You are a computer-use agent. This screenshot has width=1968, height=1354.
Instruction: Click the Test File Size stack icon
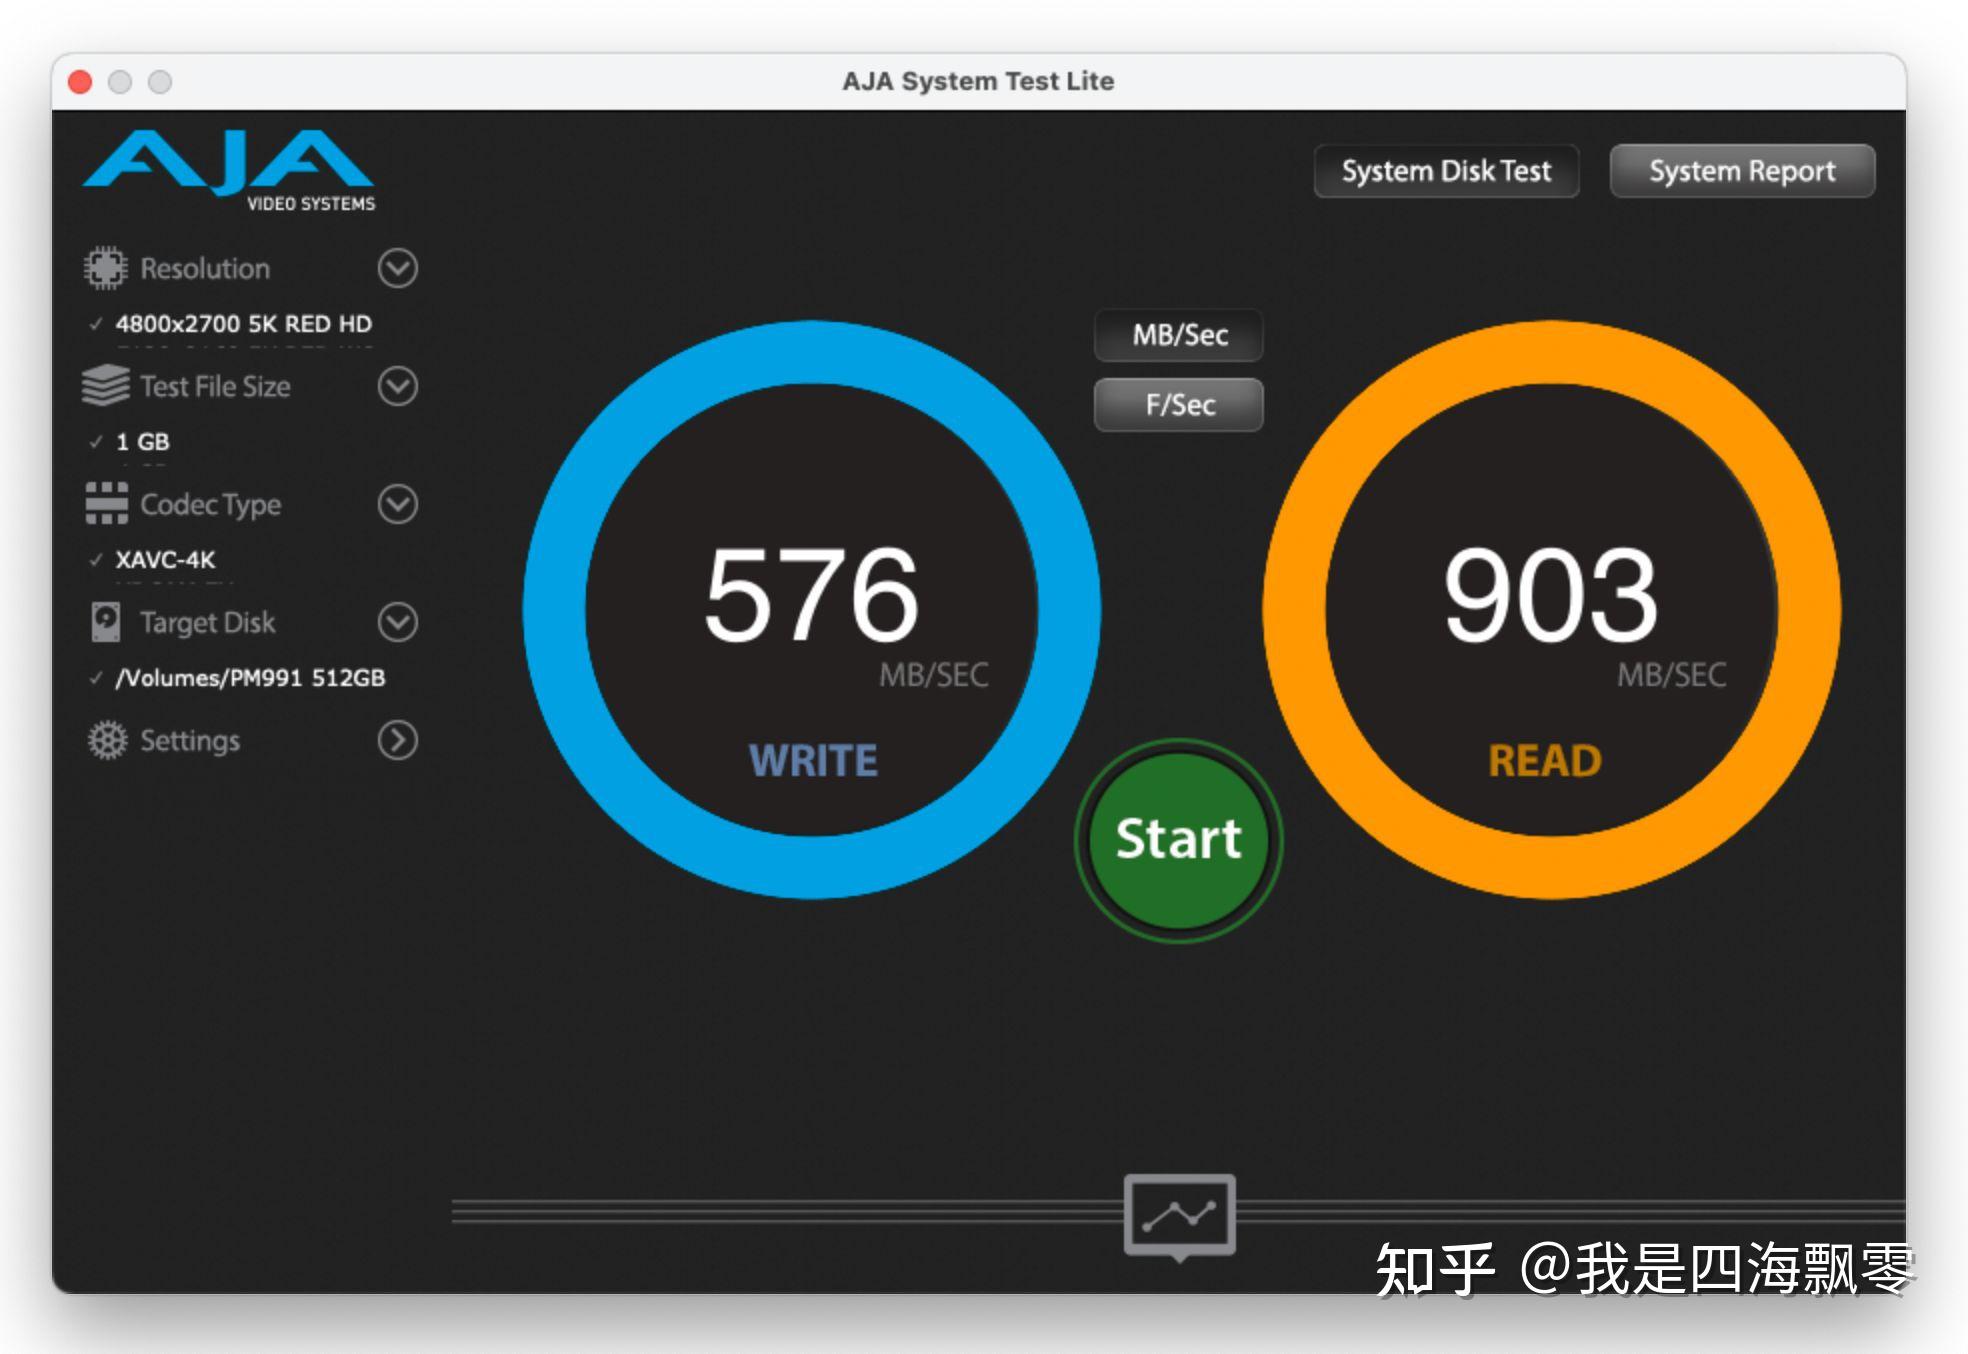pyautogui.click(x=103, y=385)
